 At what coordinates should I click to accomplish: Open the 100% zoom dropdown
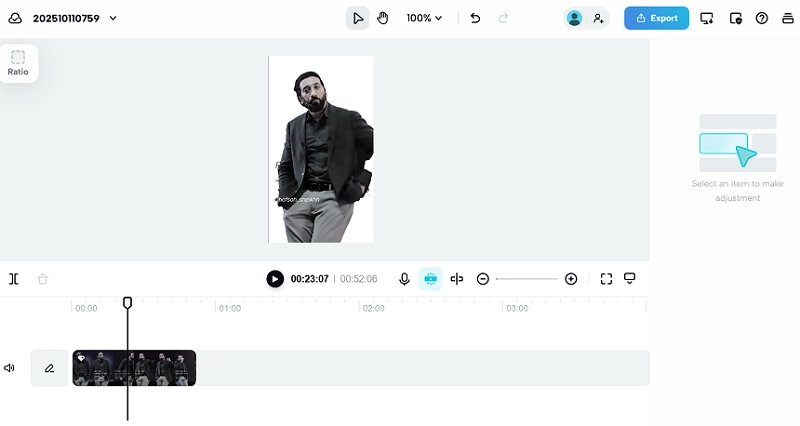click(424, 18)
